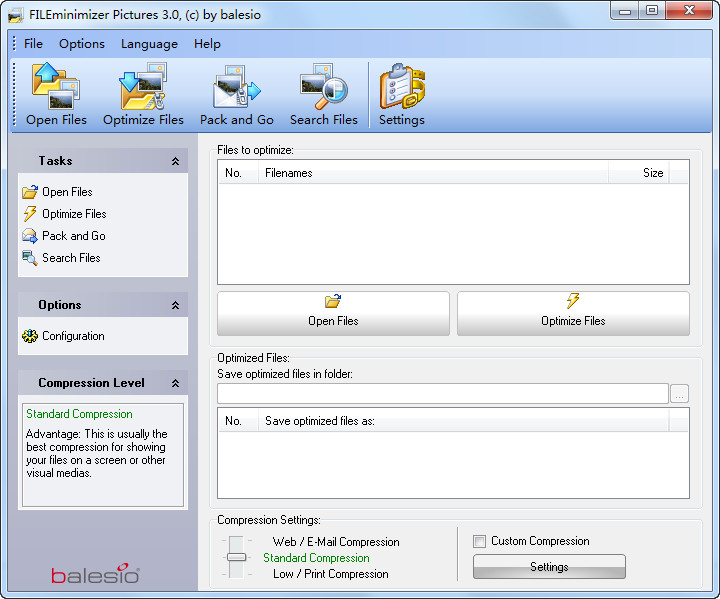Click the magnifier icon beside Search Files task
This screenshot has width=720, height=599.
pyautogui.click(x=30, y=258)
